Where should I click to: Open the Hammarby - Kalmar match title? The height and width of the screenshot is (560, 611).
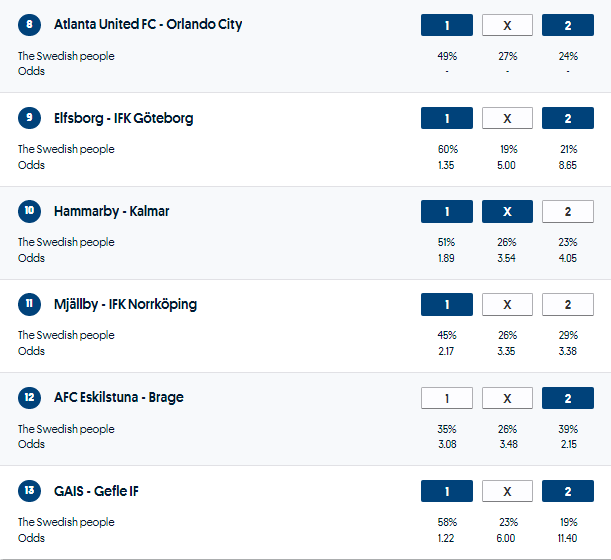point(111,211)
